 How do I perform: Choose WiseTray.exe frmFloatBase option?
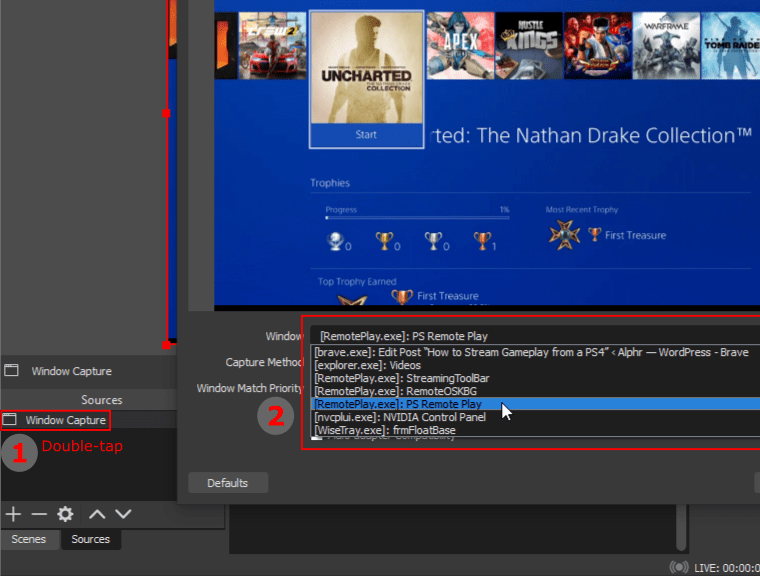(535, 430)
